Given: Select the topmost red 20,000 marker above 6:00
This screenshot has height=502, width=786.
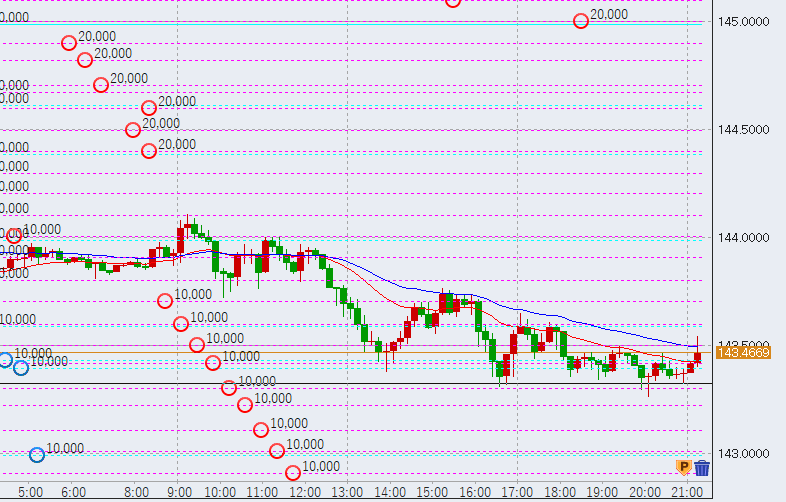Looking at the screenshot, I should pos(69,43).
